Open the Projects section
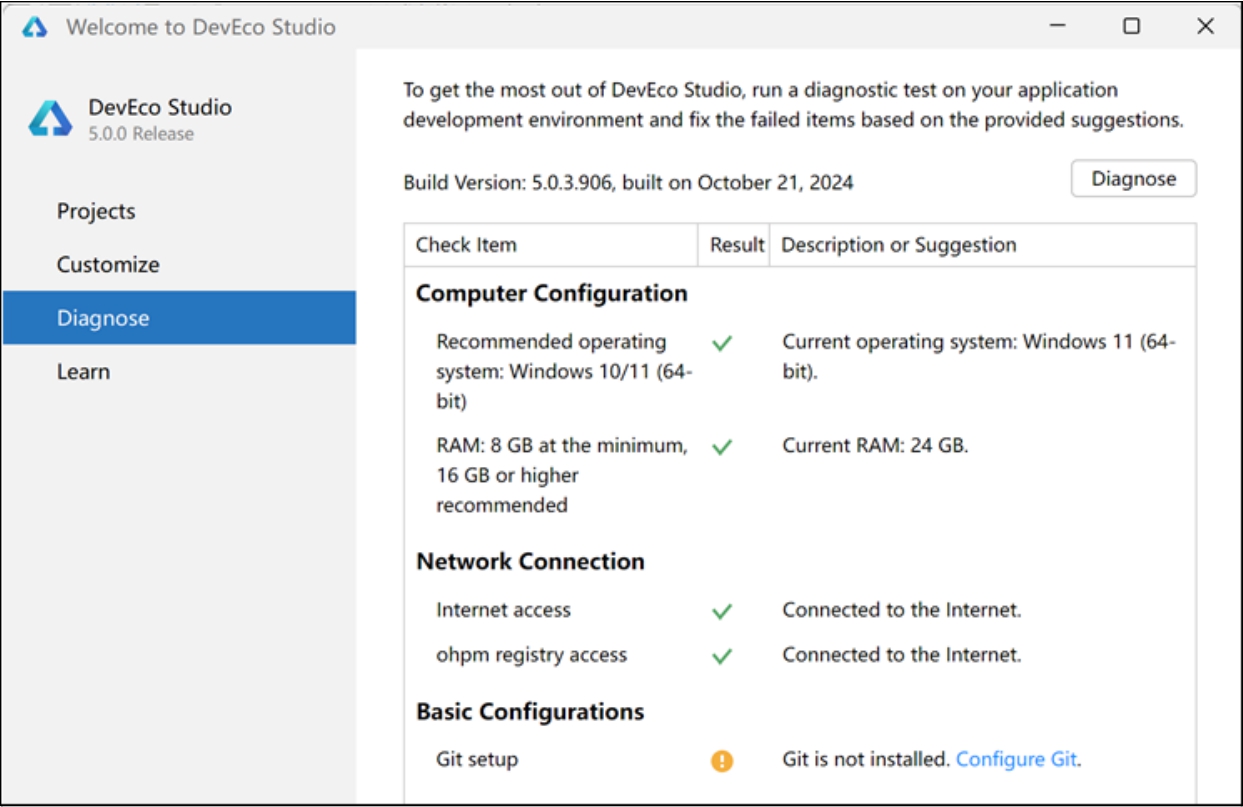 [x=96, y=211]
